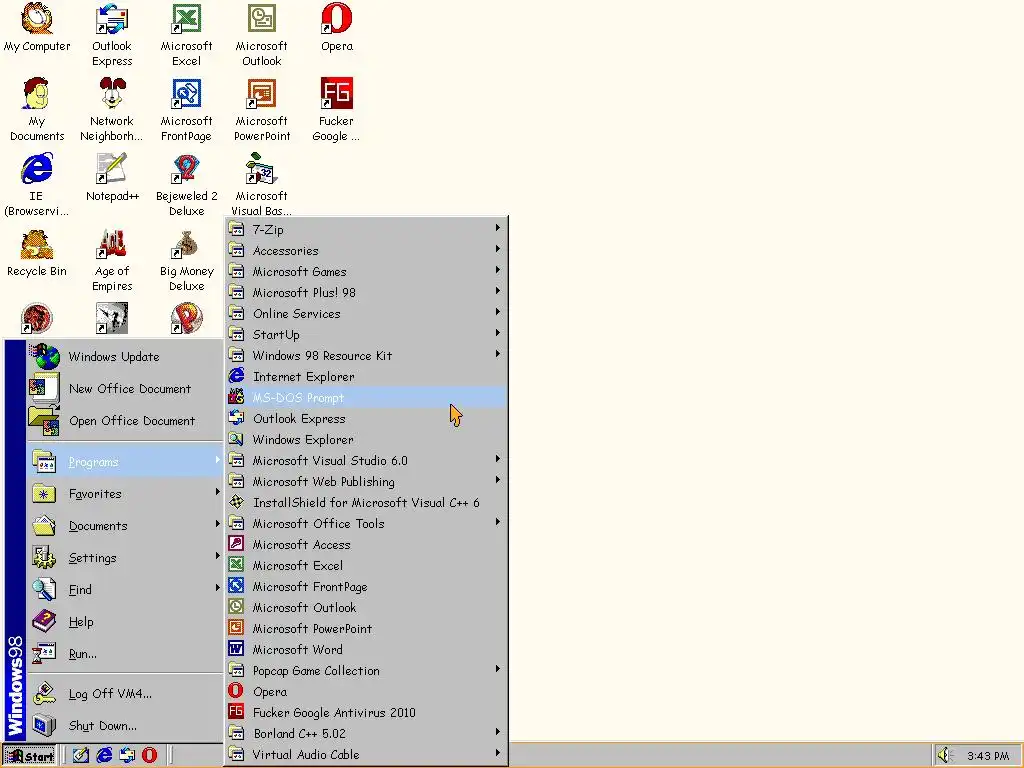
Task: Expand Microsoft Office Tools folder
Action: [x=366, y=524]
